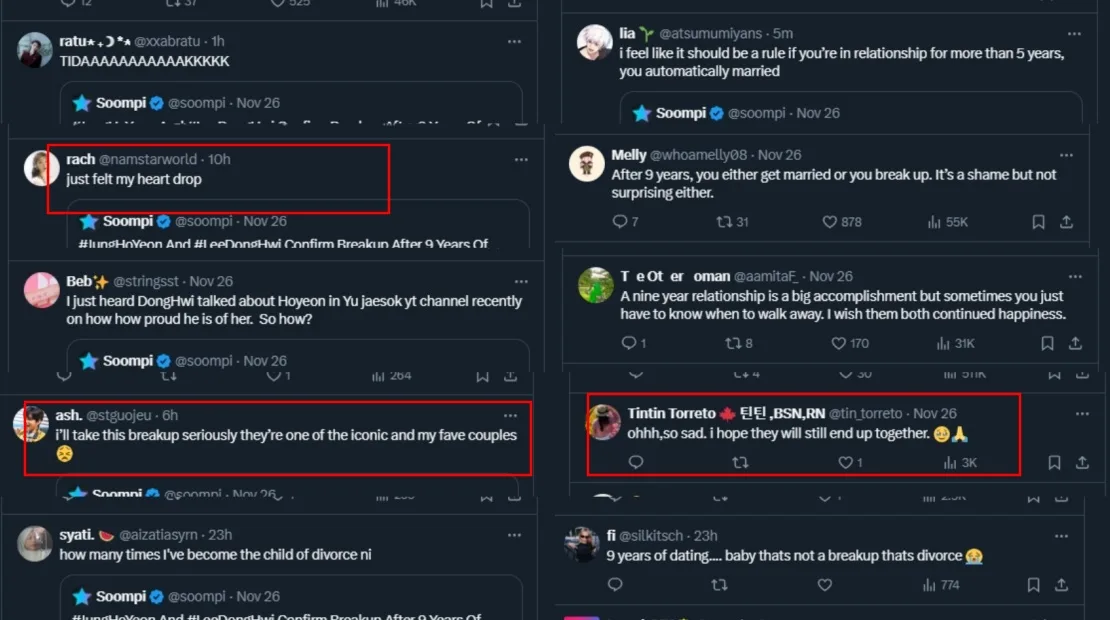
Task: View analytics for Melly's 55K views tweet
Action: (934, 222)
